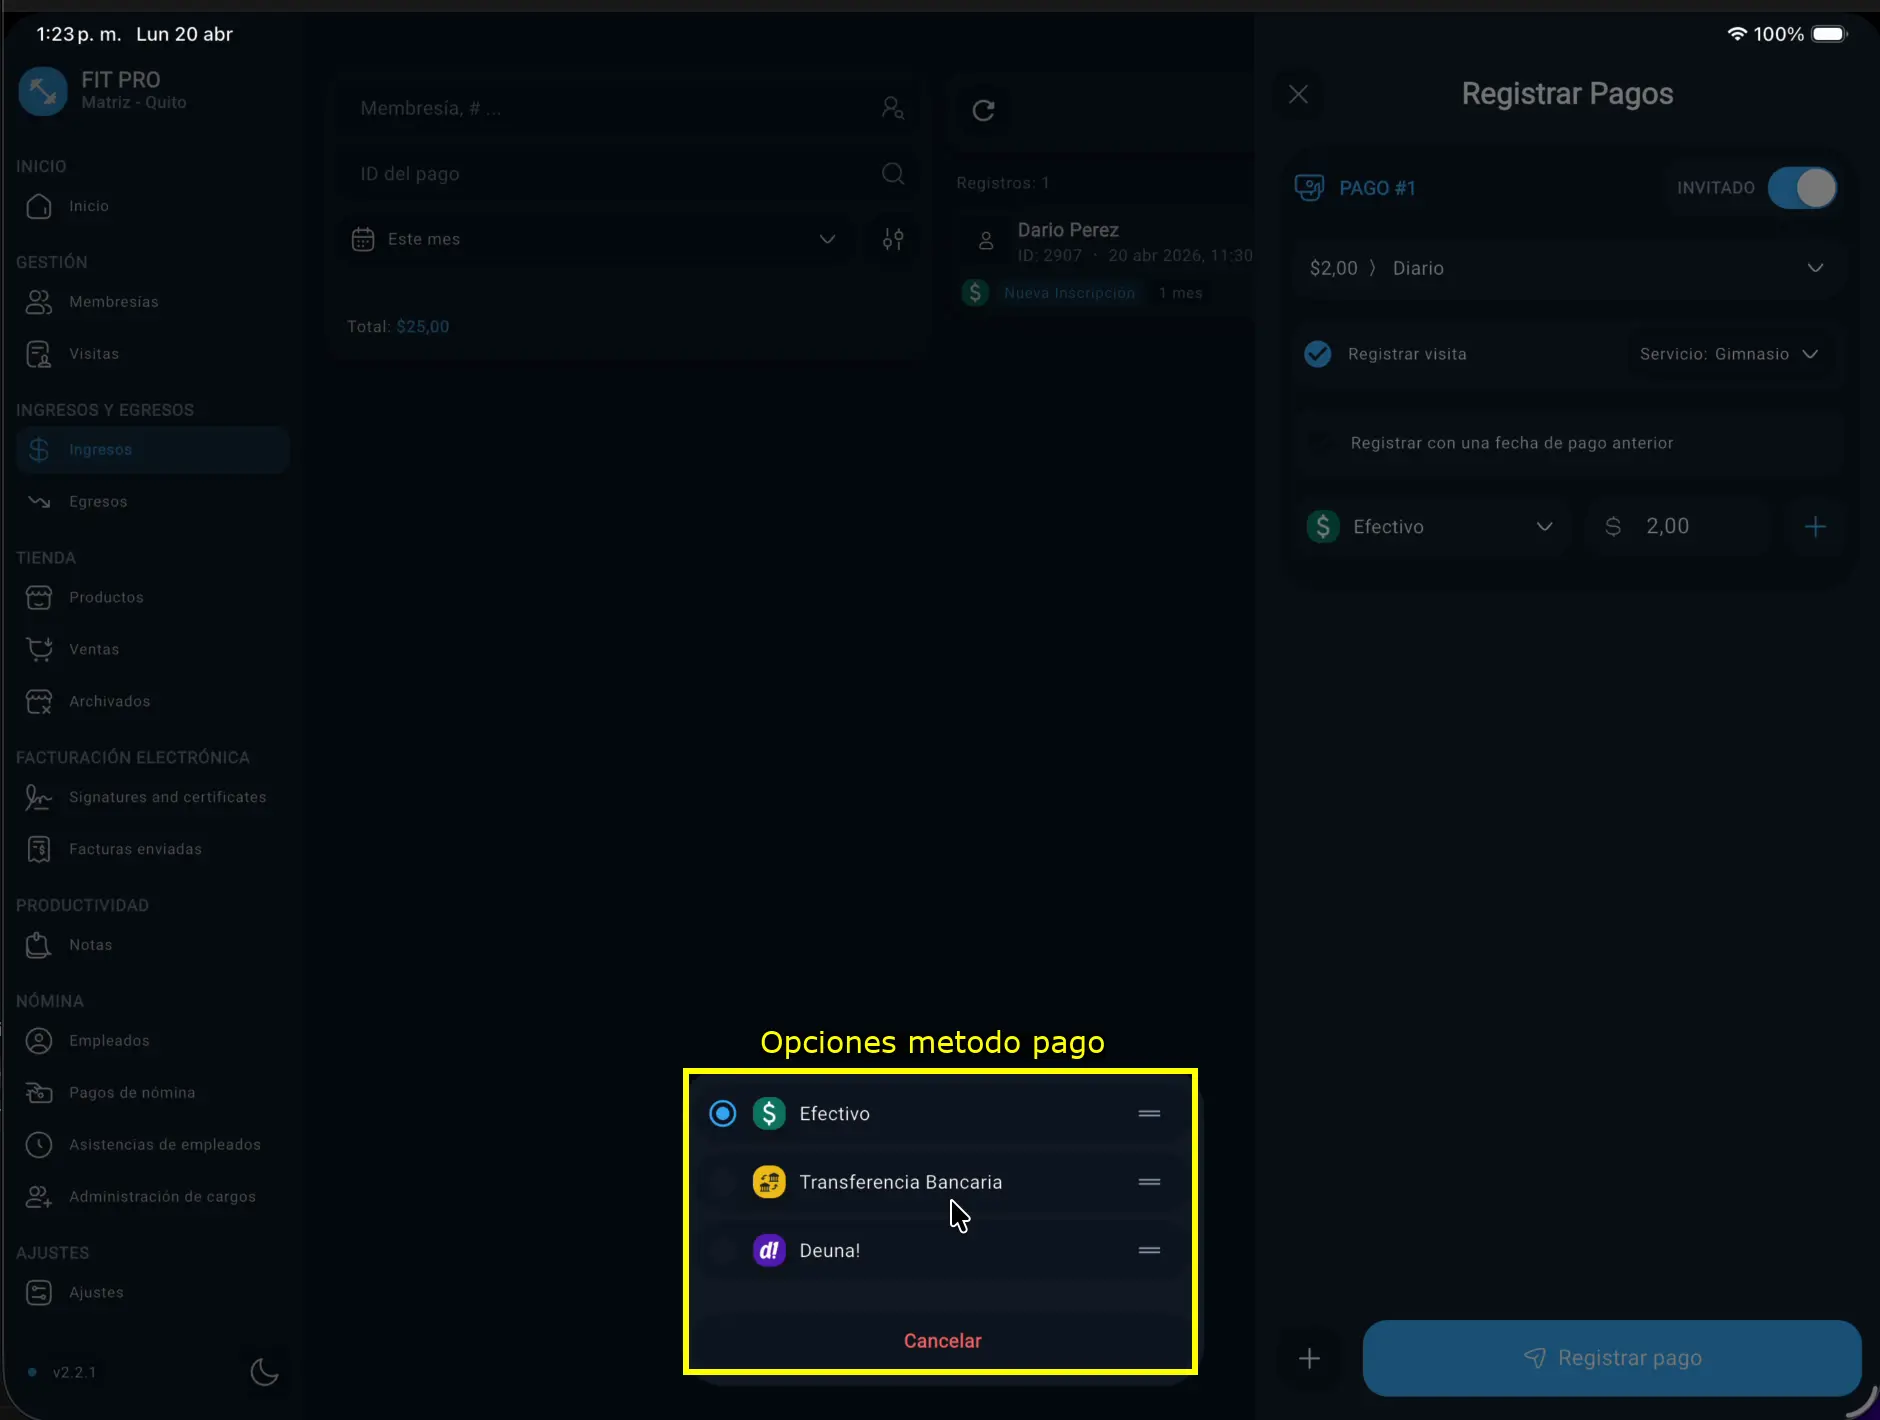Click the dark mode moon icon
Image resolution: width=1880 pixels, height=1420 pixels.
tap(264, 1372)
